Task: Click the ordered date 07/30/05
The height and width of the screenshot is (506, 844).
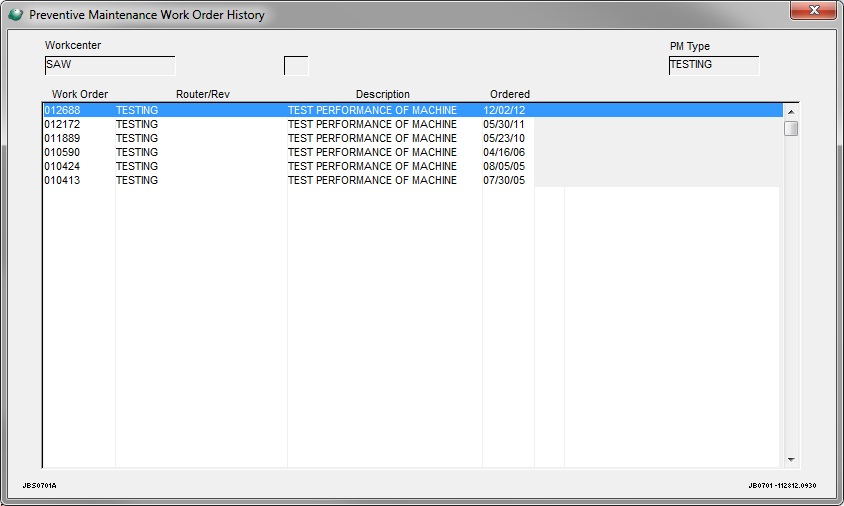Action: point(504,180)
